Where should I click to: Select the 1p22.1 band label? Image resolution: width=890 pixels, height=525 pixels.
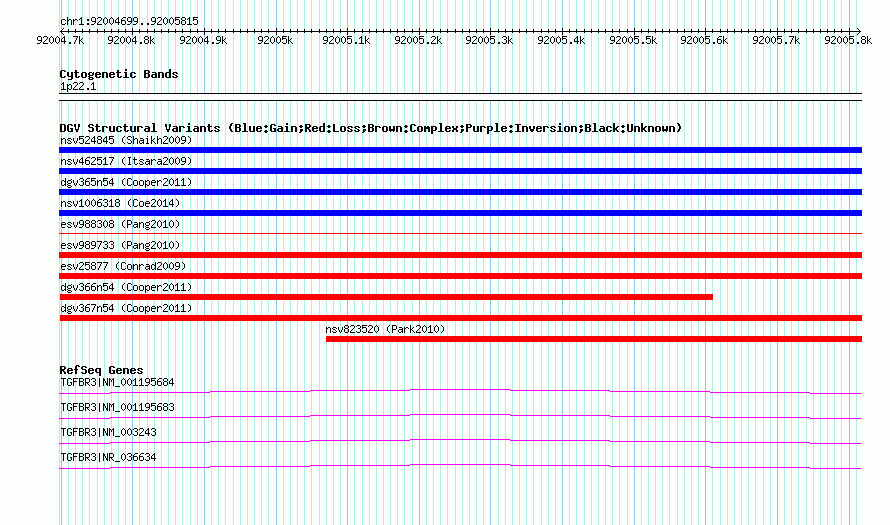78,86
